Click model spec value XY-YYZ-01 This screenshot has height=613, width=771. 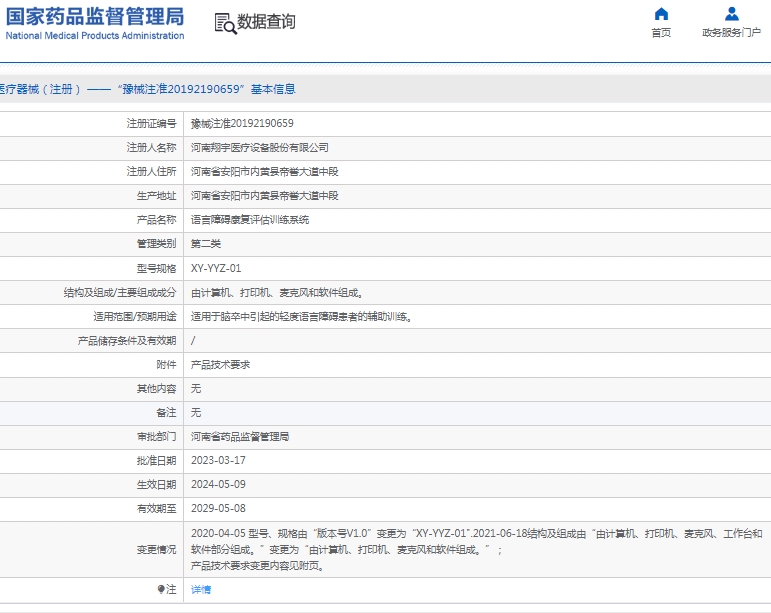coord(216,268)
